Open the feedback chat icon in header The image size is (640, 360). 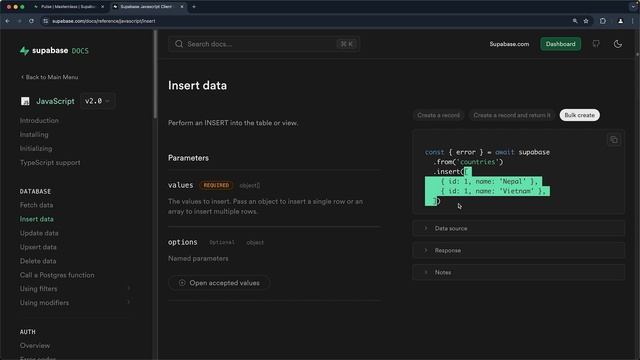point(596,44)
